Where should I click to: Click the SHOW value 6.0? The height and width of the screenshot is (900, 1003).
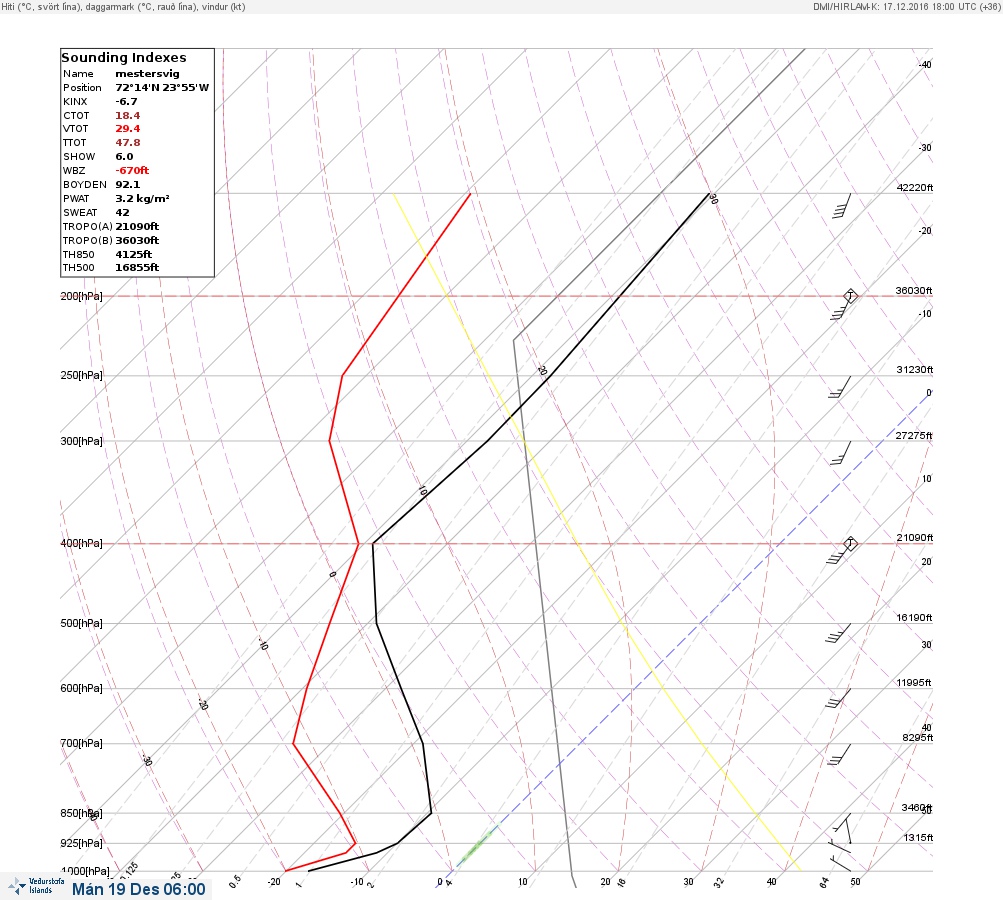click(124, 157)
